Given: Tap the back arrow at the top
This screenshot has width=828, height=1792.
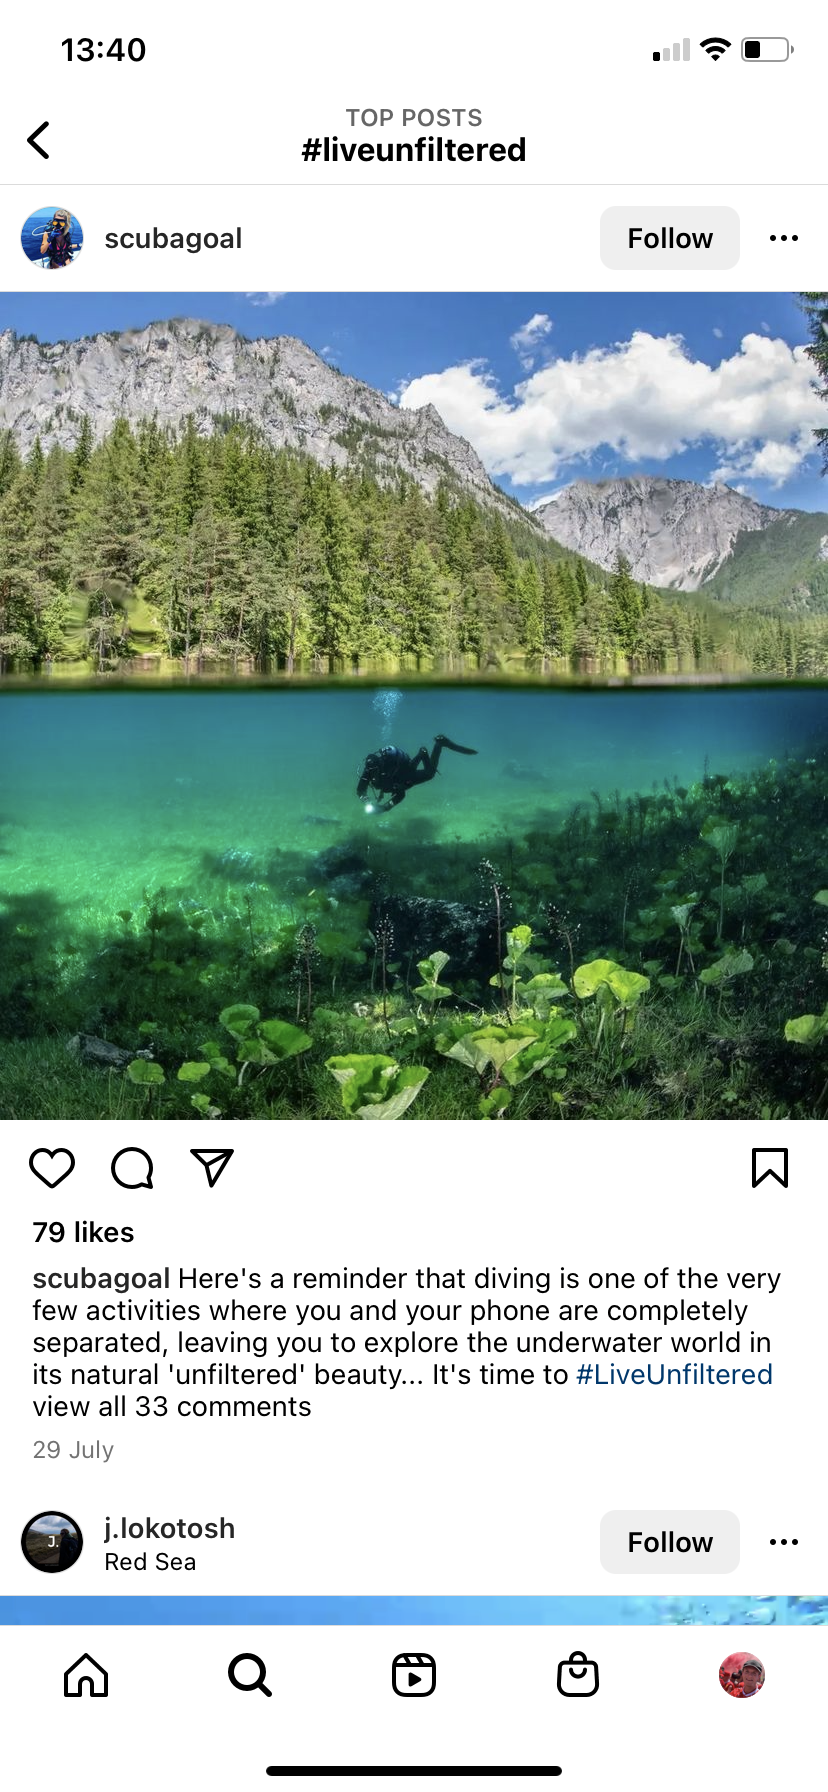Looking at the screenshot, I should point(38,140).
